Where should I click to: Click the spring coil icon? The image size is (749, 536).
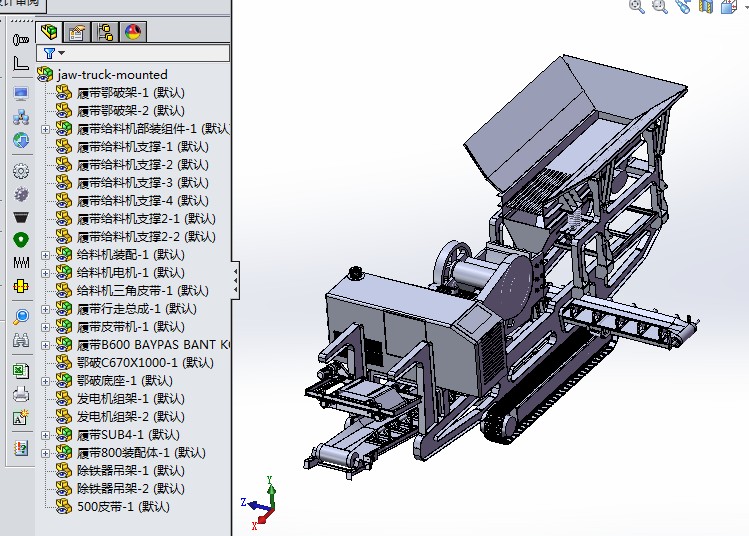pyautogui.click(x=21, y=262)
